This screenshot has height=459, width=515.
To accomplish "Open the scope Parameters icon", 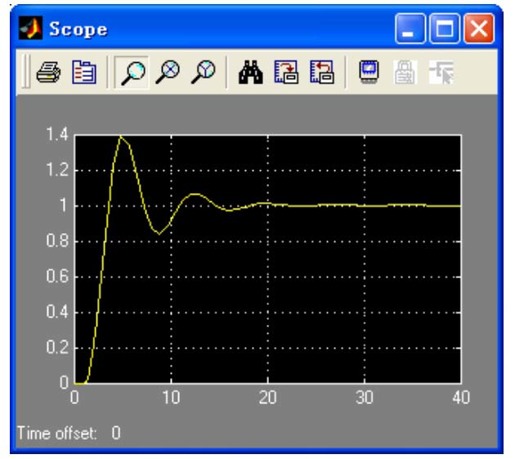I will tap(84, 72).
